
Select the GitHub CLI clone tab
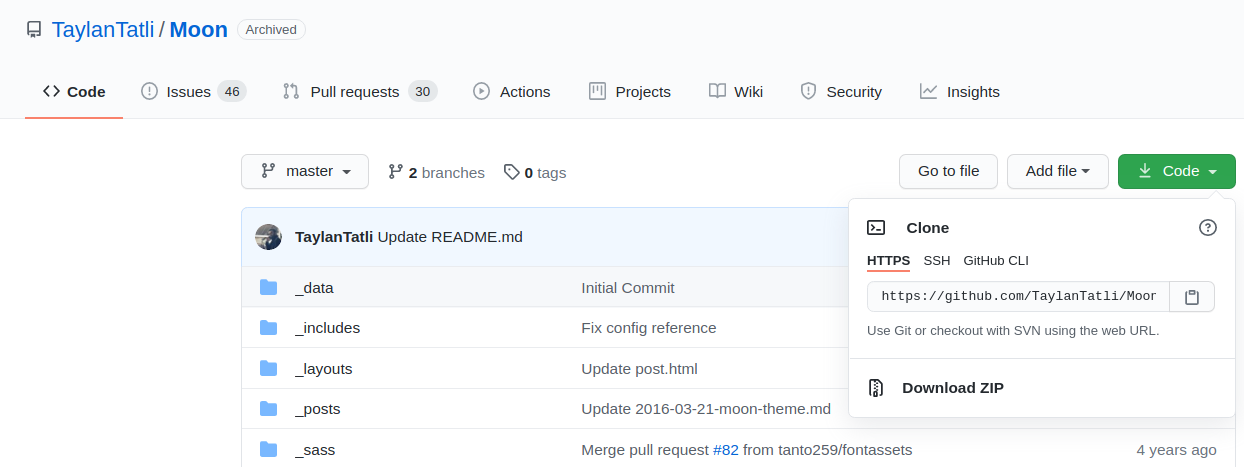[x=996, y=261]
